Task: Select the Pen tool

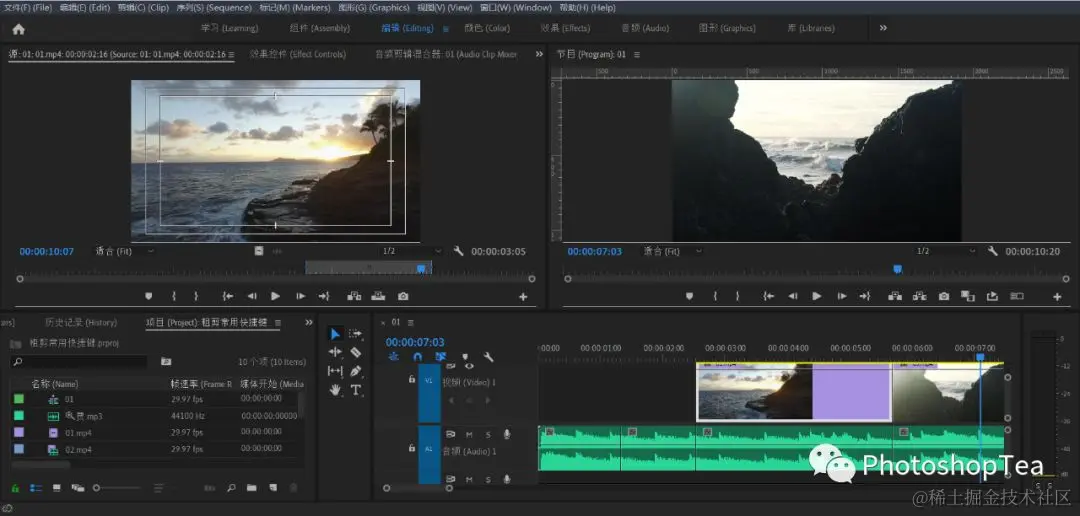Action: pyautogui.click(x=355, y=371)
